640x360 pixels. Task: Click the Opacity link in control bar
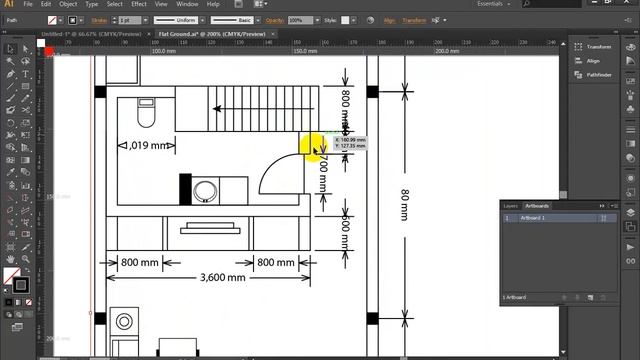[x=275, y=20]
